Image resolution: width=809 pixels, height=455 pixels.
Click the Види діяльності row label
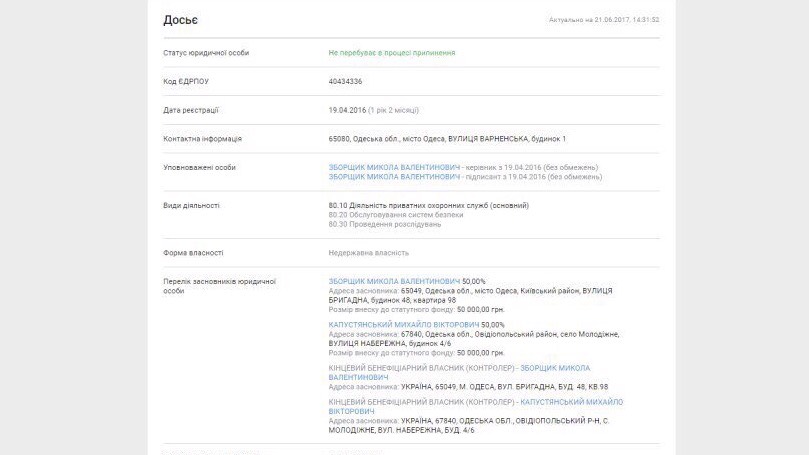[x=191, y=205]
